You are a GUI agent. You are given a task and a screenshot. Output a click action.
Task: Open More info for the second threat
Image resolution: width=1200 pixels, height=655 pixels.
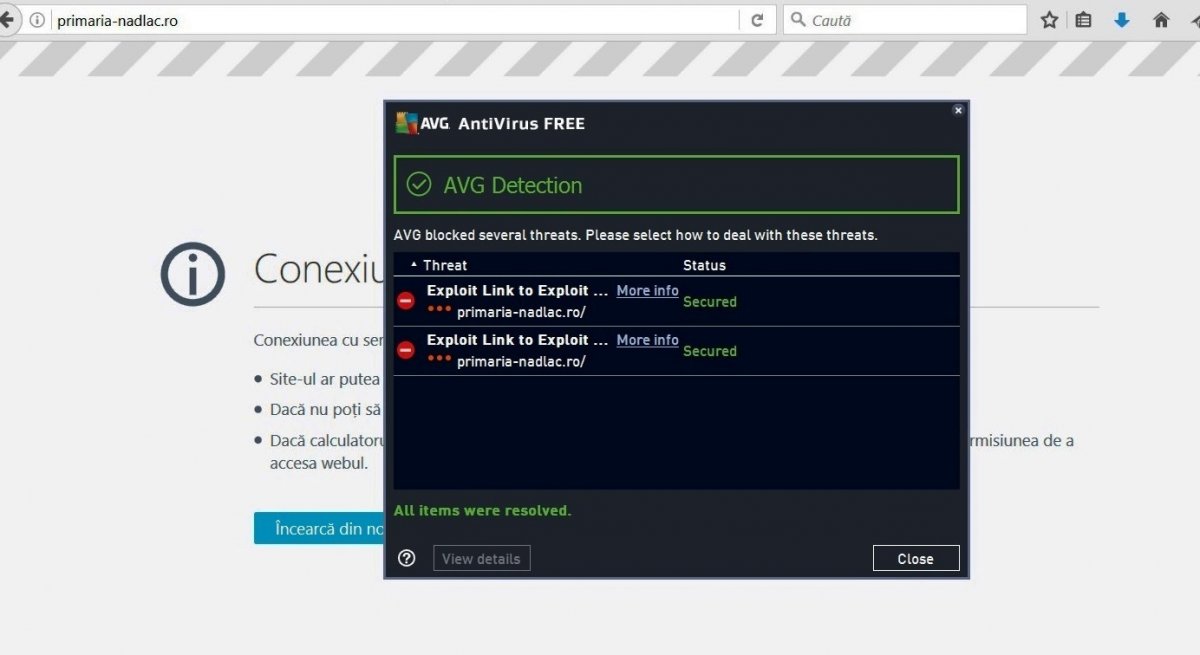click(x=647, y=340)
